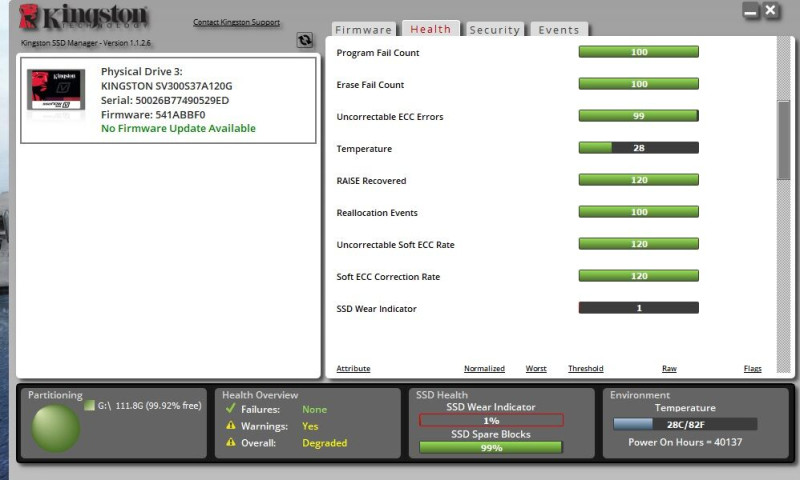Image resolution: width=800 pixels, height=480 pixels.
Task: Click the Kingston logo
Action: (83, 17)
